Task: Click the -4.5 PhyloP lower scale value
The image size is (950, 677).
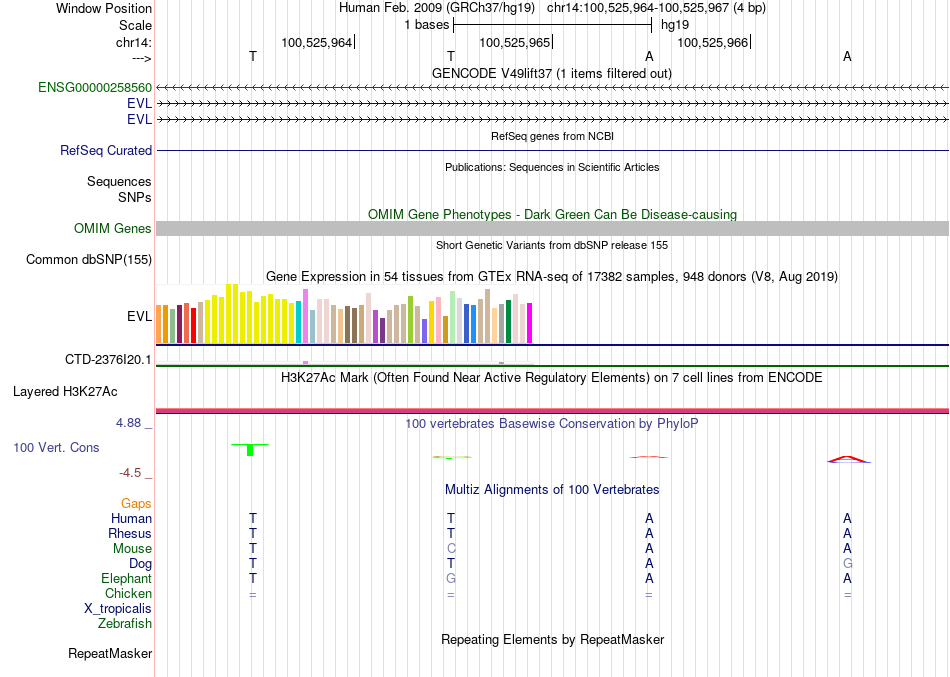Action: (130, 473)
